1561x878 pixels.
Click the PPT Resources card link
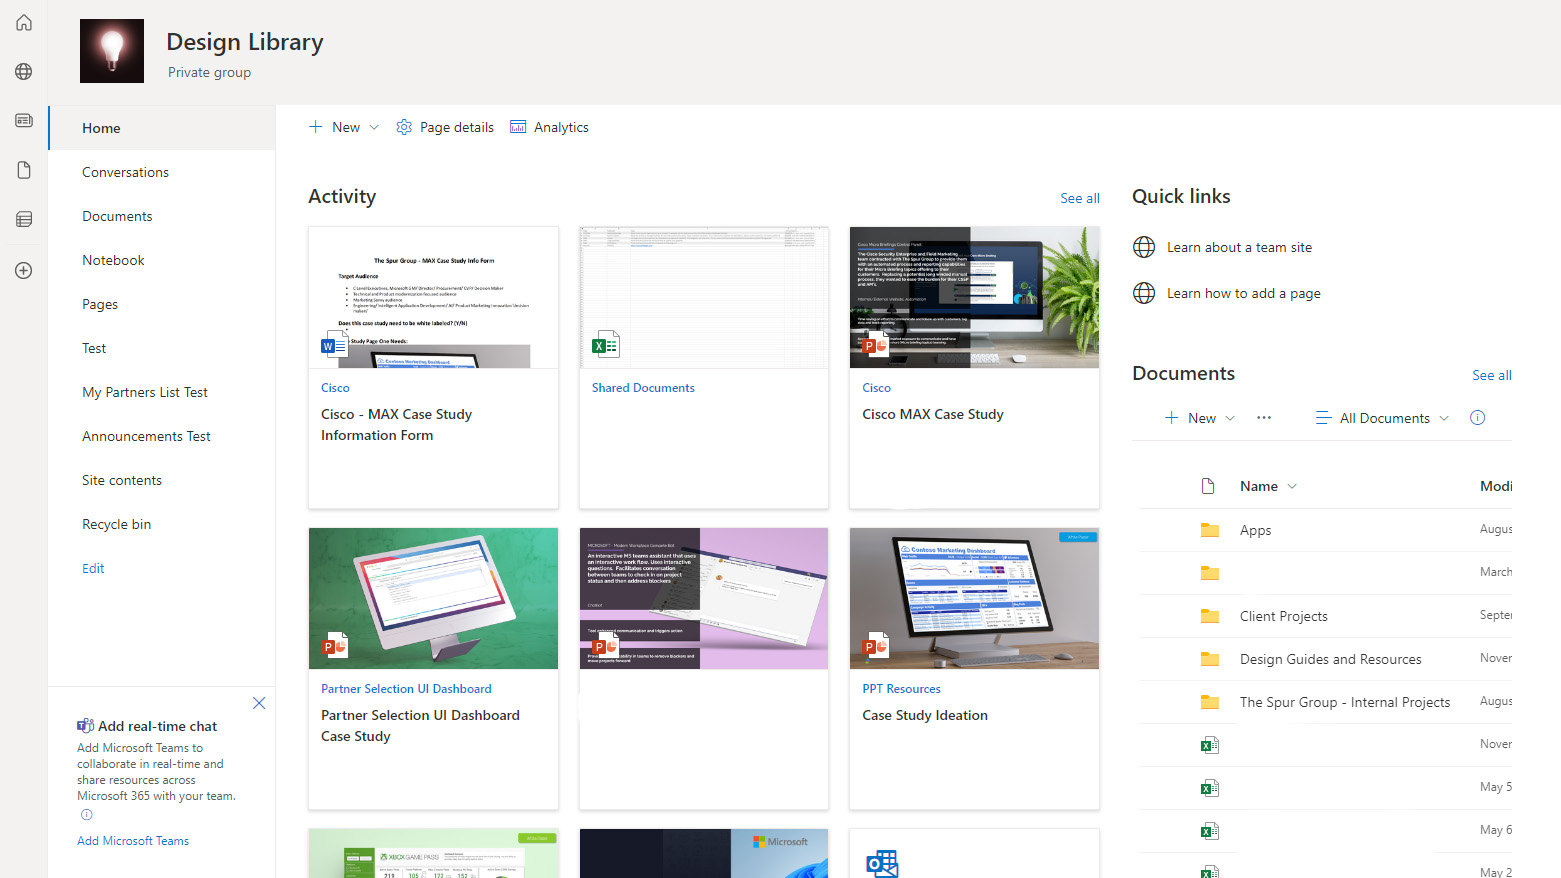click(901, 689)
